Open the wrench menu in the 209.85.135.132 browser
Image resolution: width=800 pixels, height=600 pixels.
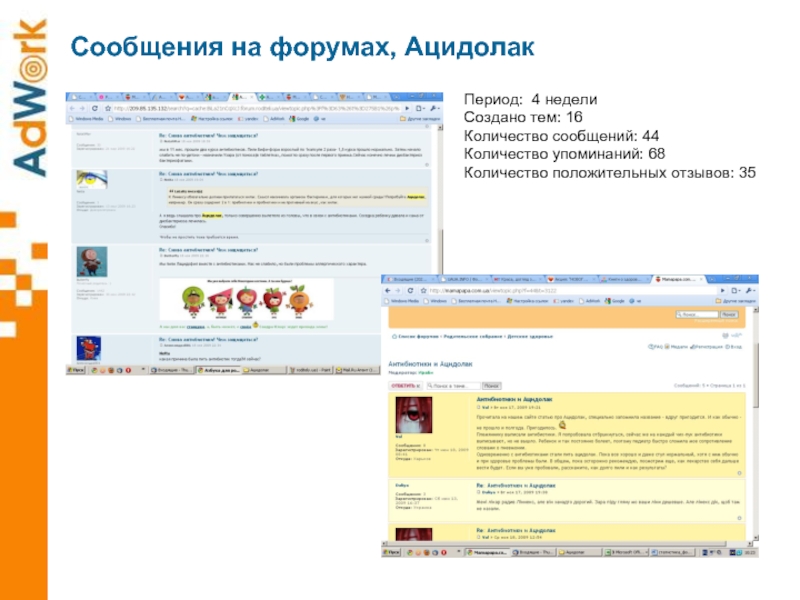coord(434,108)
